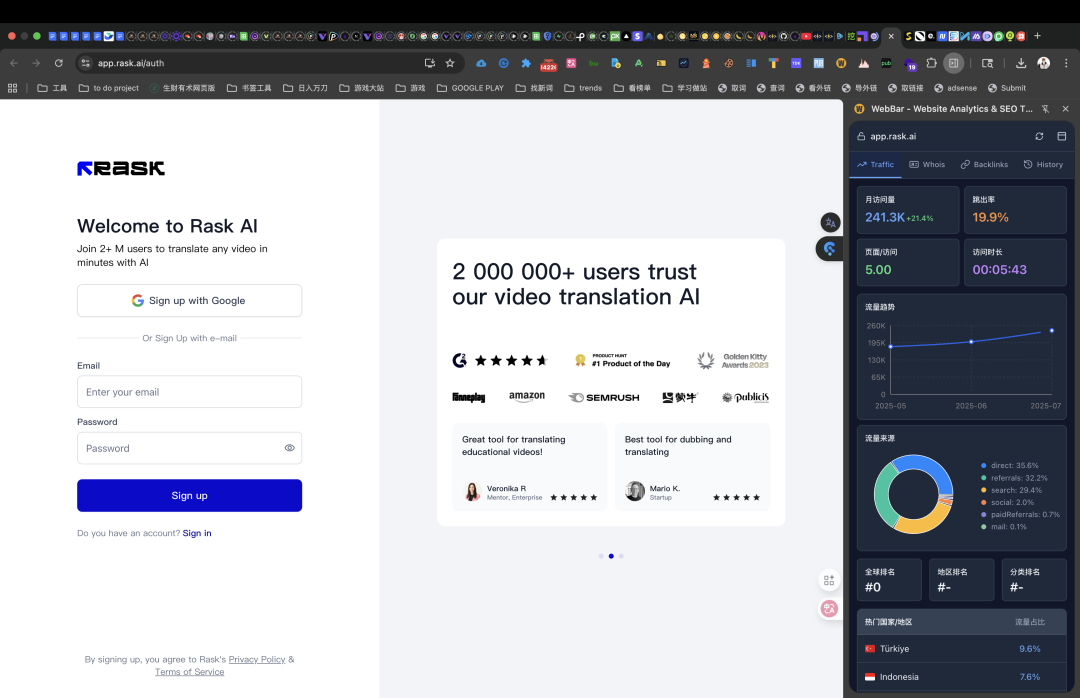Click the 2025-06 traffic chart point
1080x698 pixels.
tap(971, 342)
